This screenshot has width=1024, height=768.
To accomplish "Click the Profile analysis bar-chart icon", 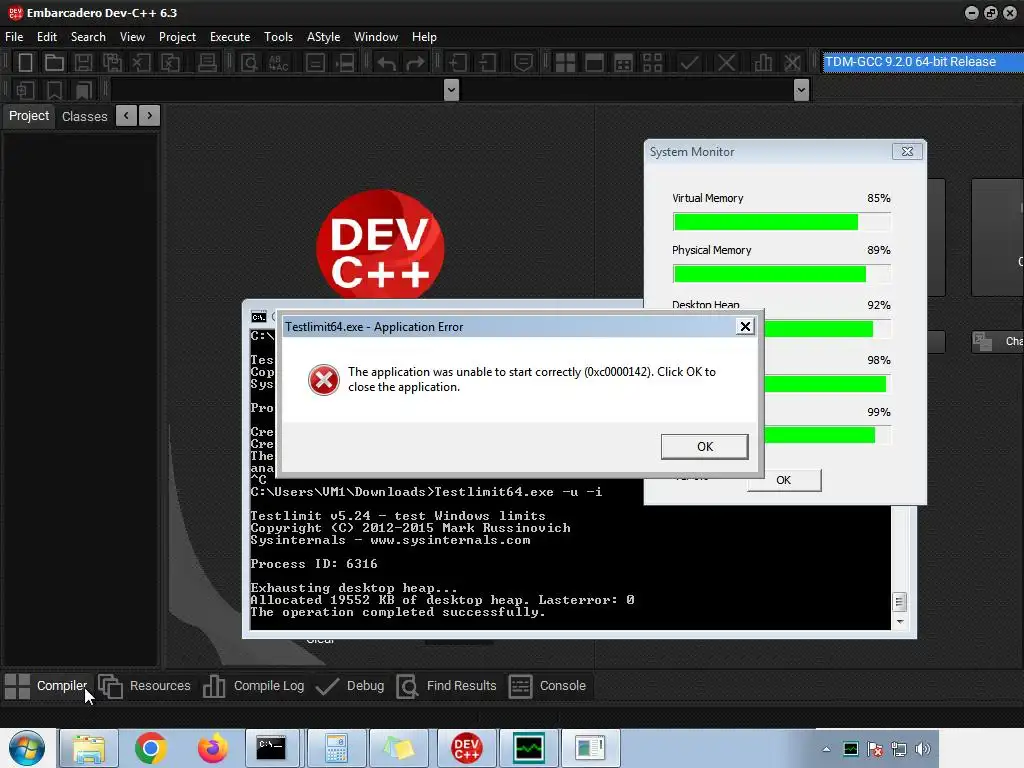I will [763, 63].
